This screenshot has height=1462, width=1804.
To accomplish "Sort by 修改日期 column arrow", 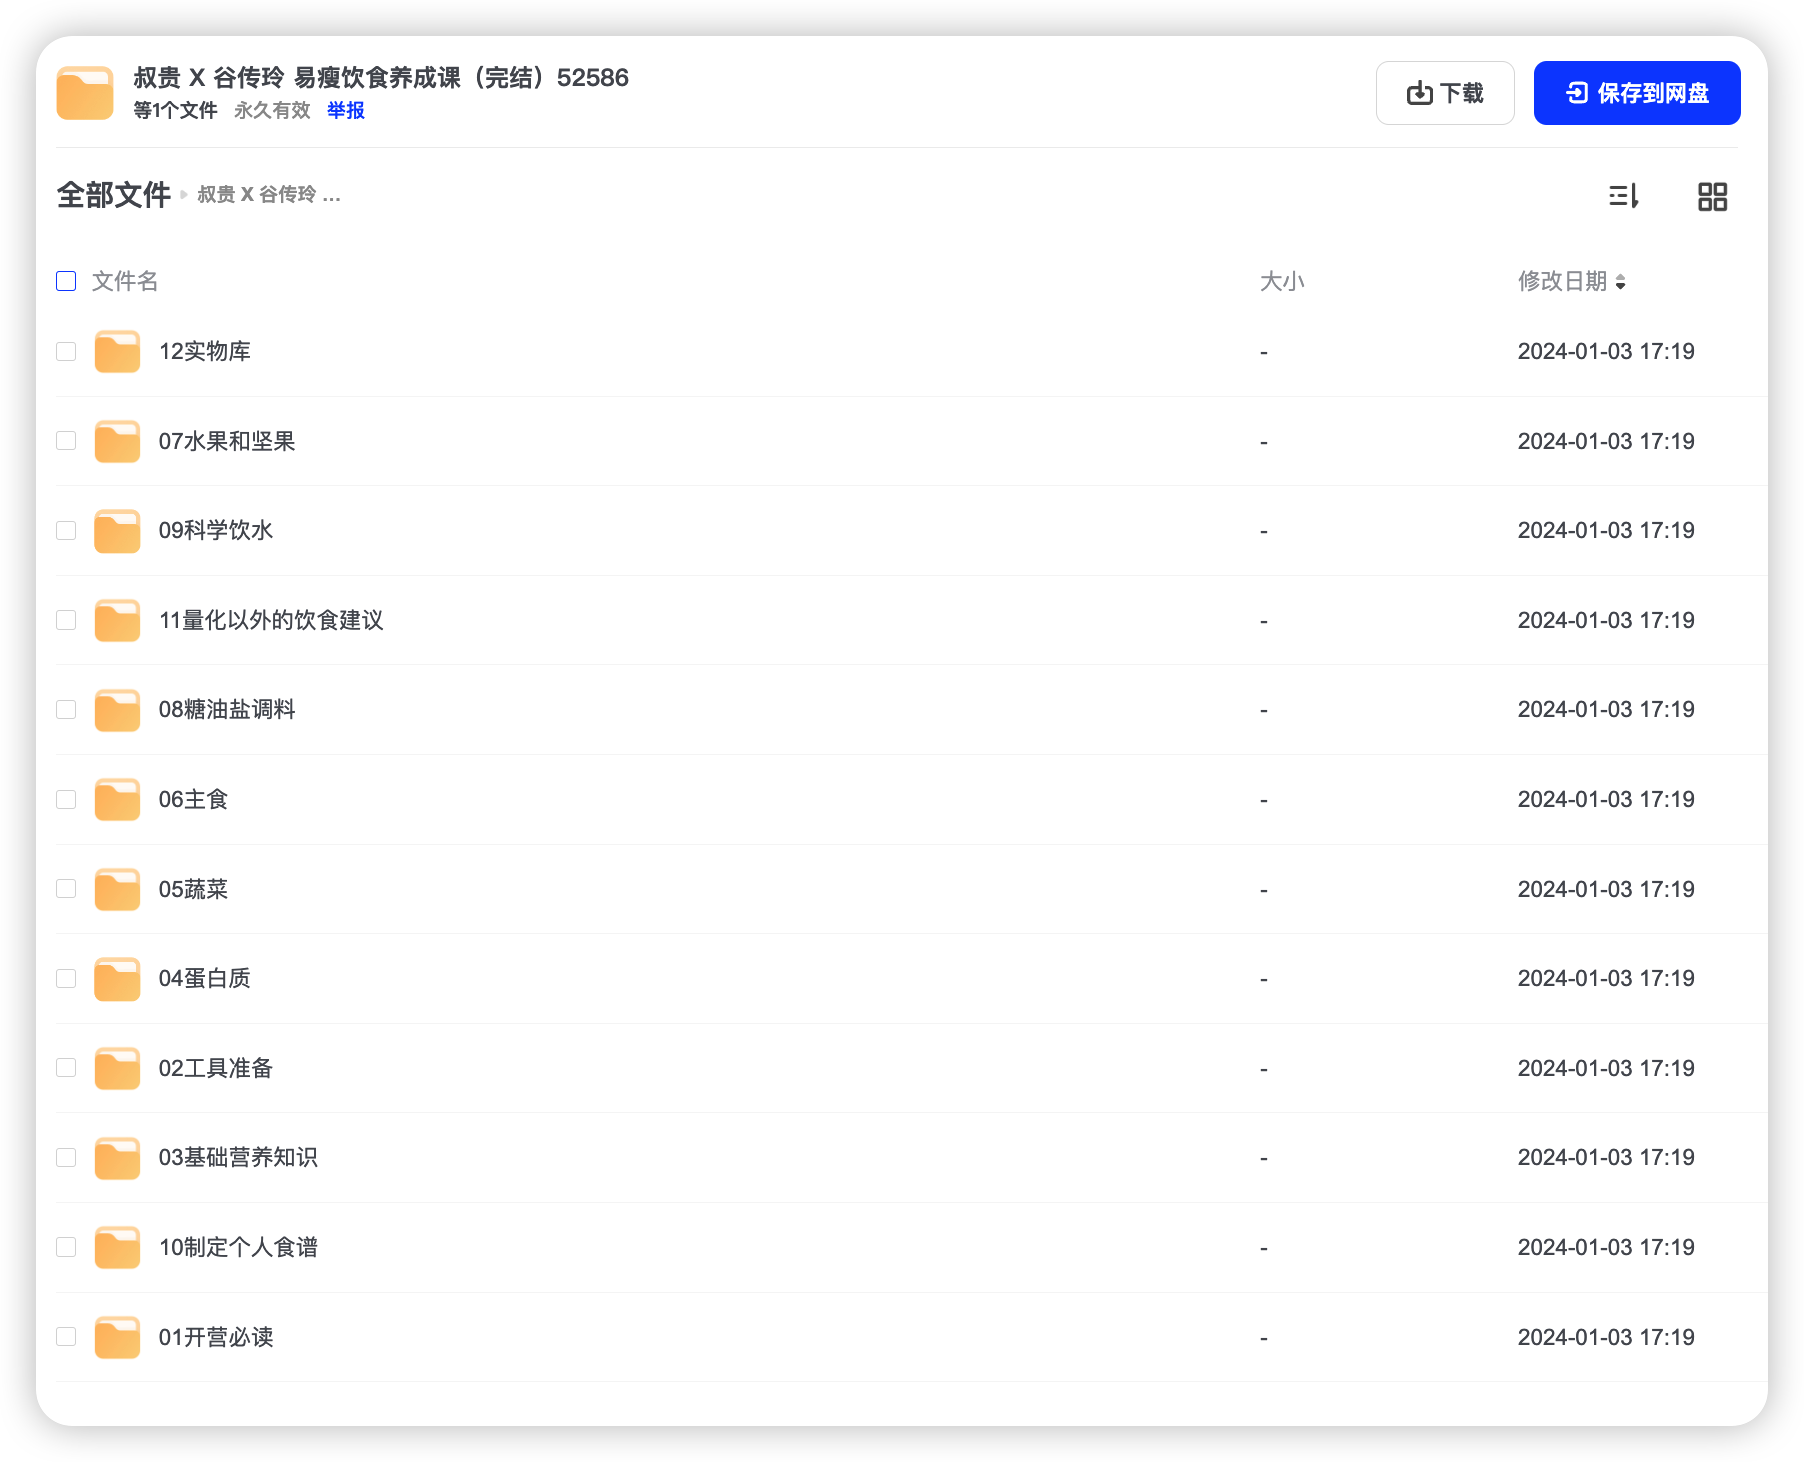I will 1620,283.
